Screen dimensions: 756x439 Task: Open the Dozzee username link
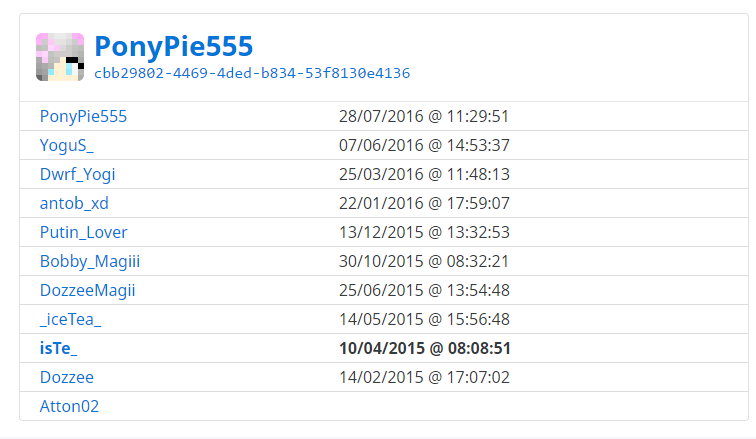(67, 377)
